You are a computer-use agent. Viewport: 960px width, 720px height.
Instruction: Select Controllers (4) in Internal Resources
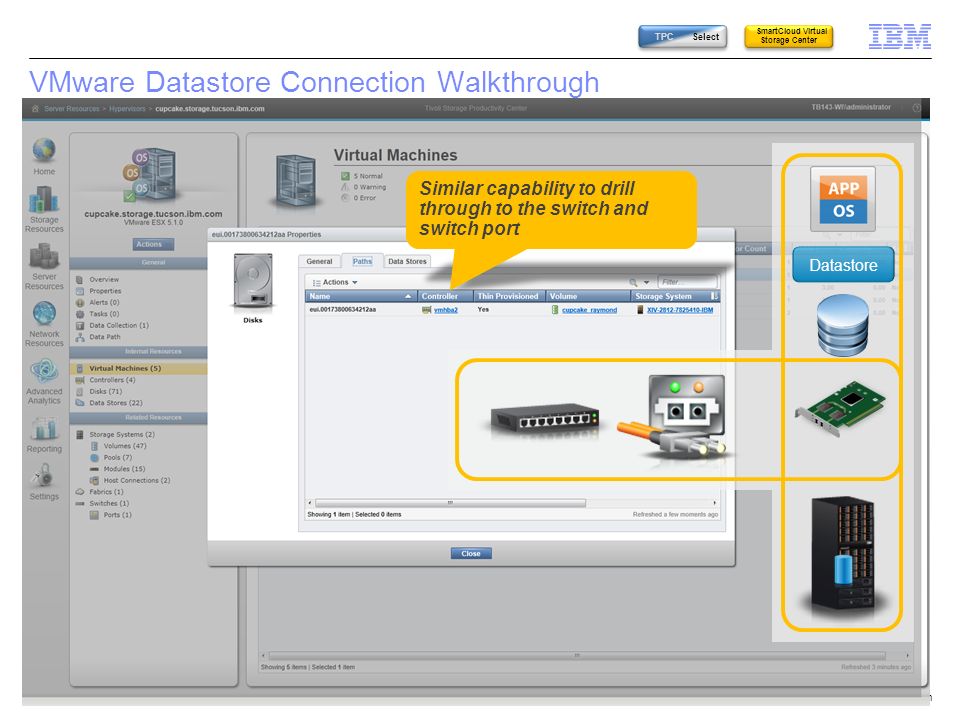tap(112, 380)
